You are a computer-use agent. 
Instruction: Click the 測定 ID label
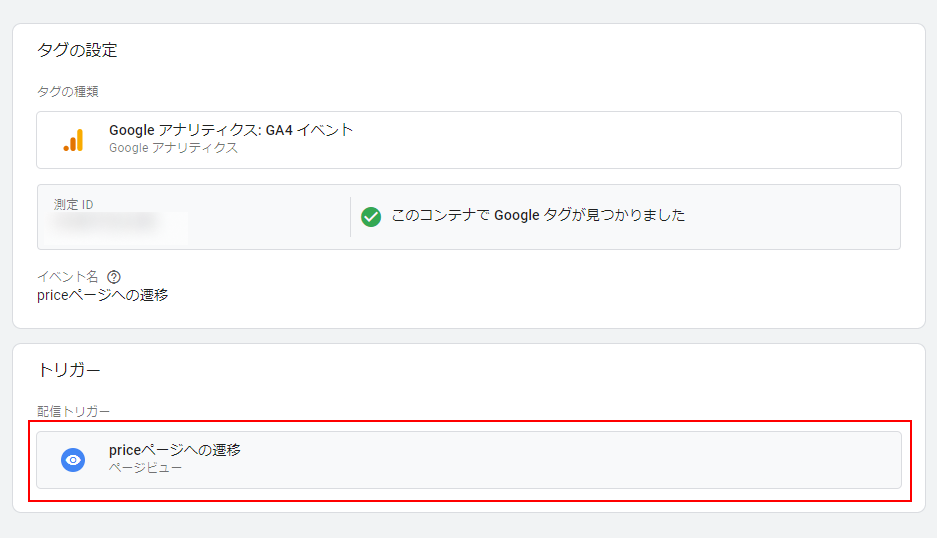click(74, 204)
